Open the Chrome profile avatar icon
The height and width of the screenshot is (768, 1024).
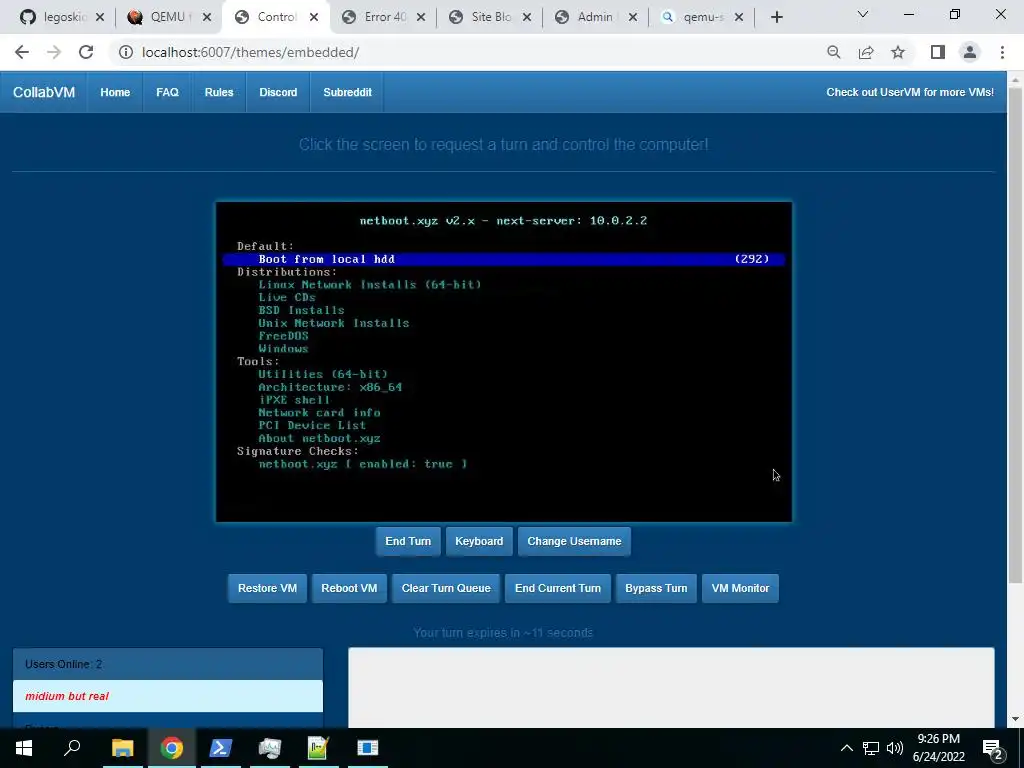(970, 52)
